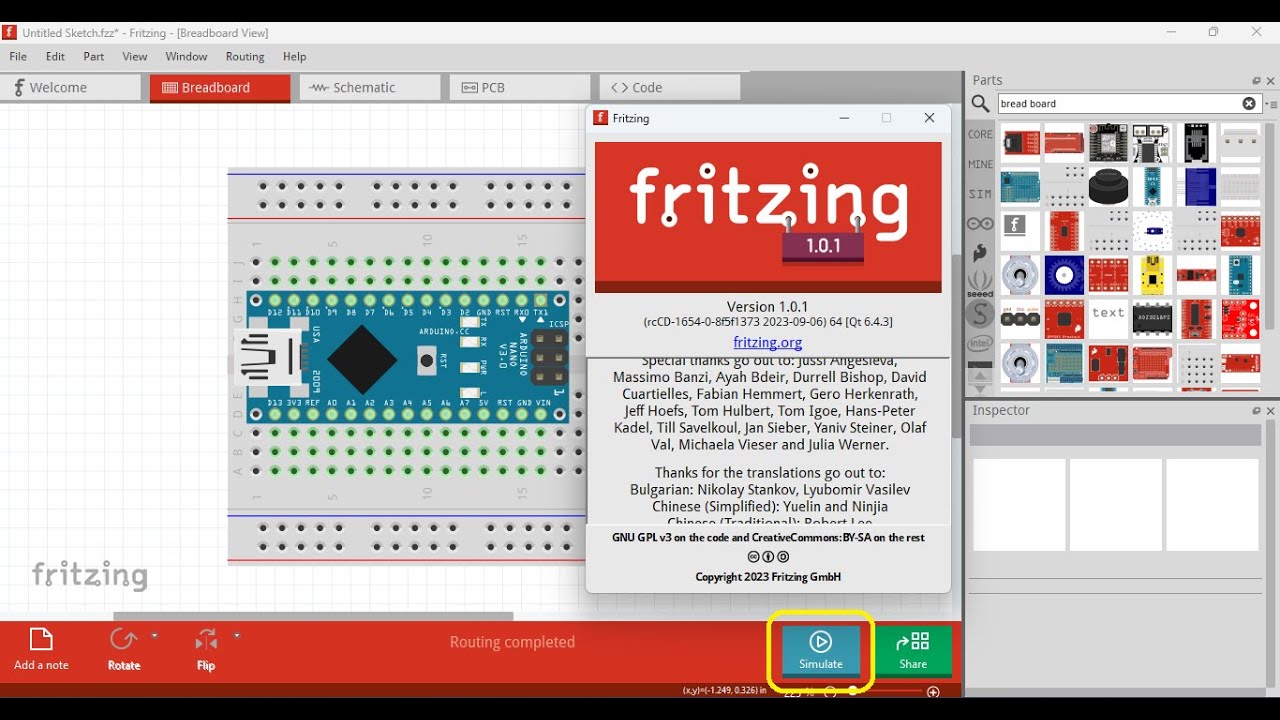
Task: Open the View menu
Action: (x=135, y=57)
